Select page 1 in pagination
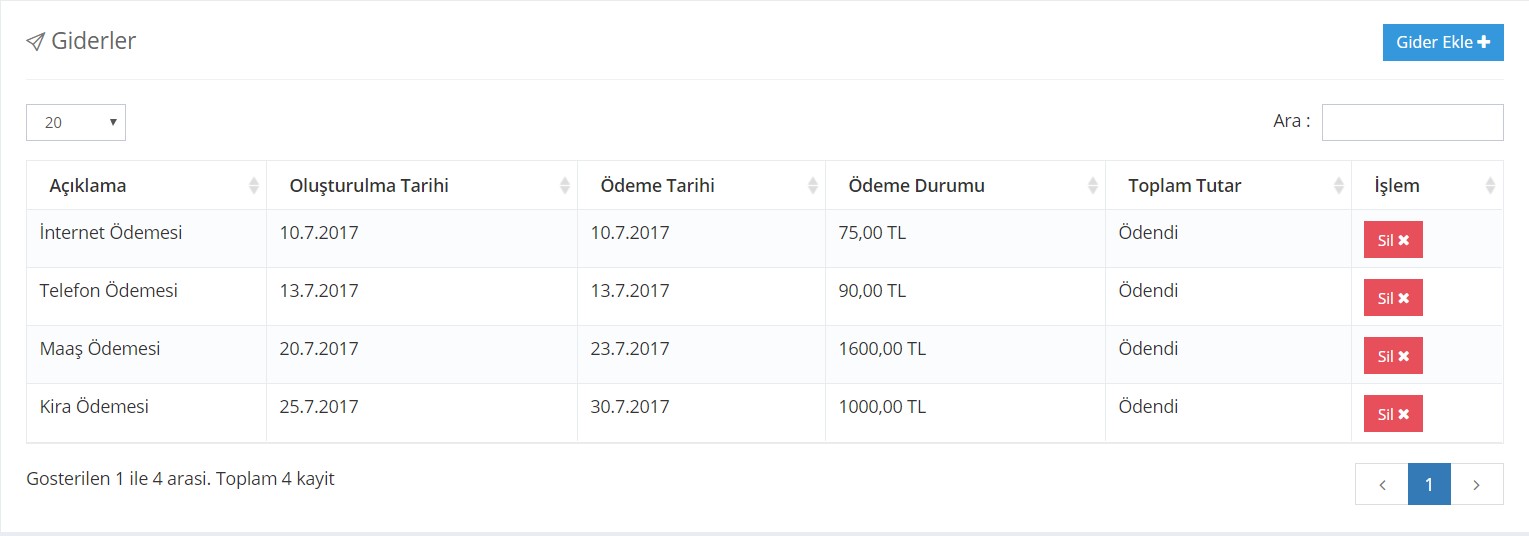Screen dimensions: 1529x536 tap(1429, 484)
